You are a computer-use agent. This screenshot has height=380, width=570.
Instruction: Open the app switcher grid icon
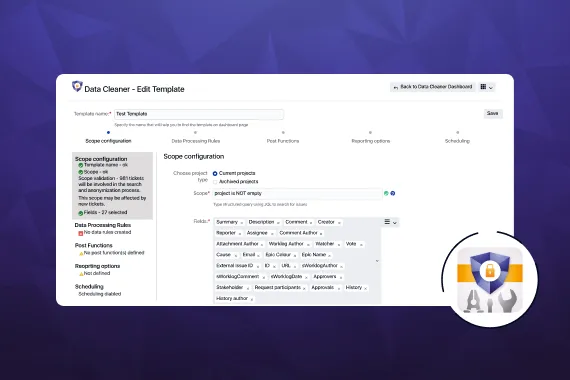point(483,87)
